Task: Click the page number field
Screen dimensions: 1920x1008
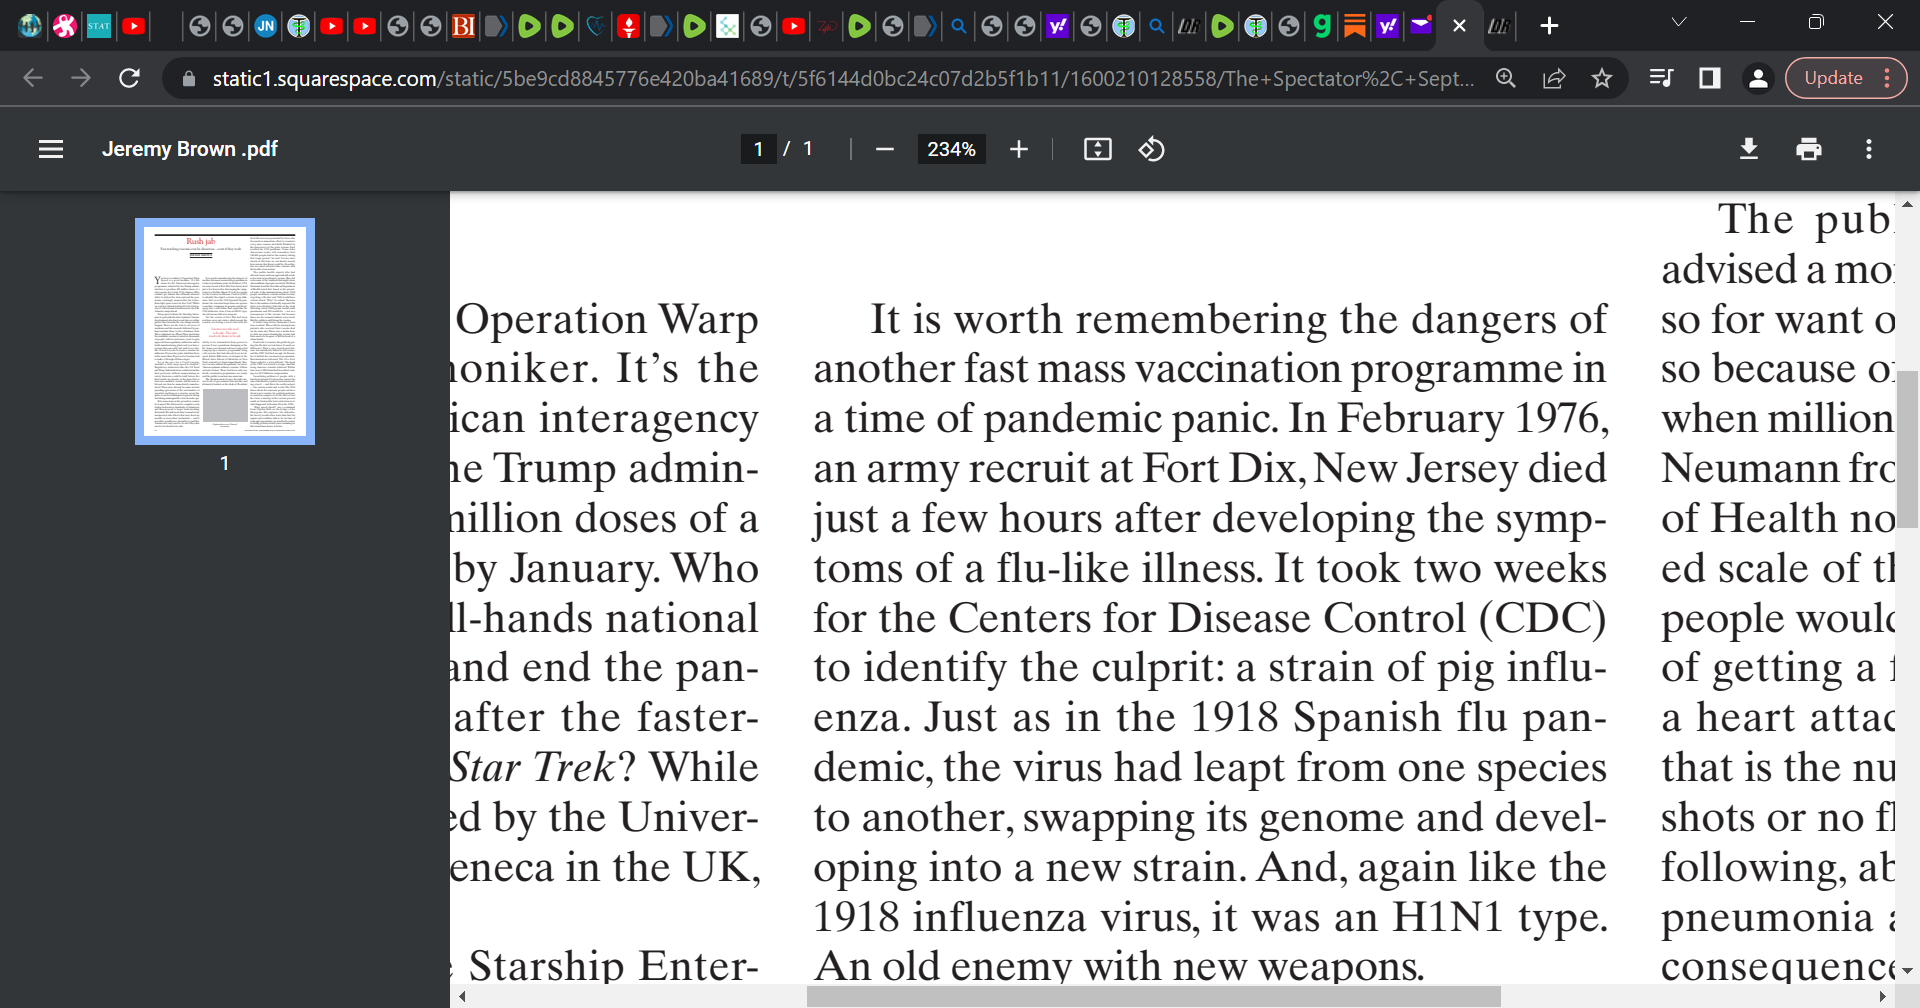Action: [x=758, y=149]
